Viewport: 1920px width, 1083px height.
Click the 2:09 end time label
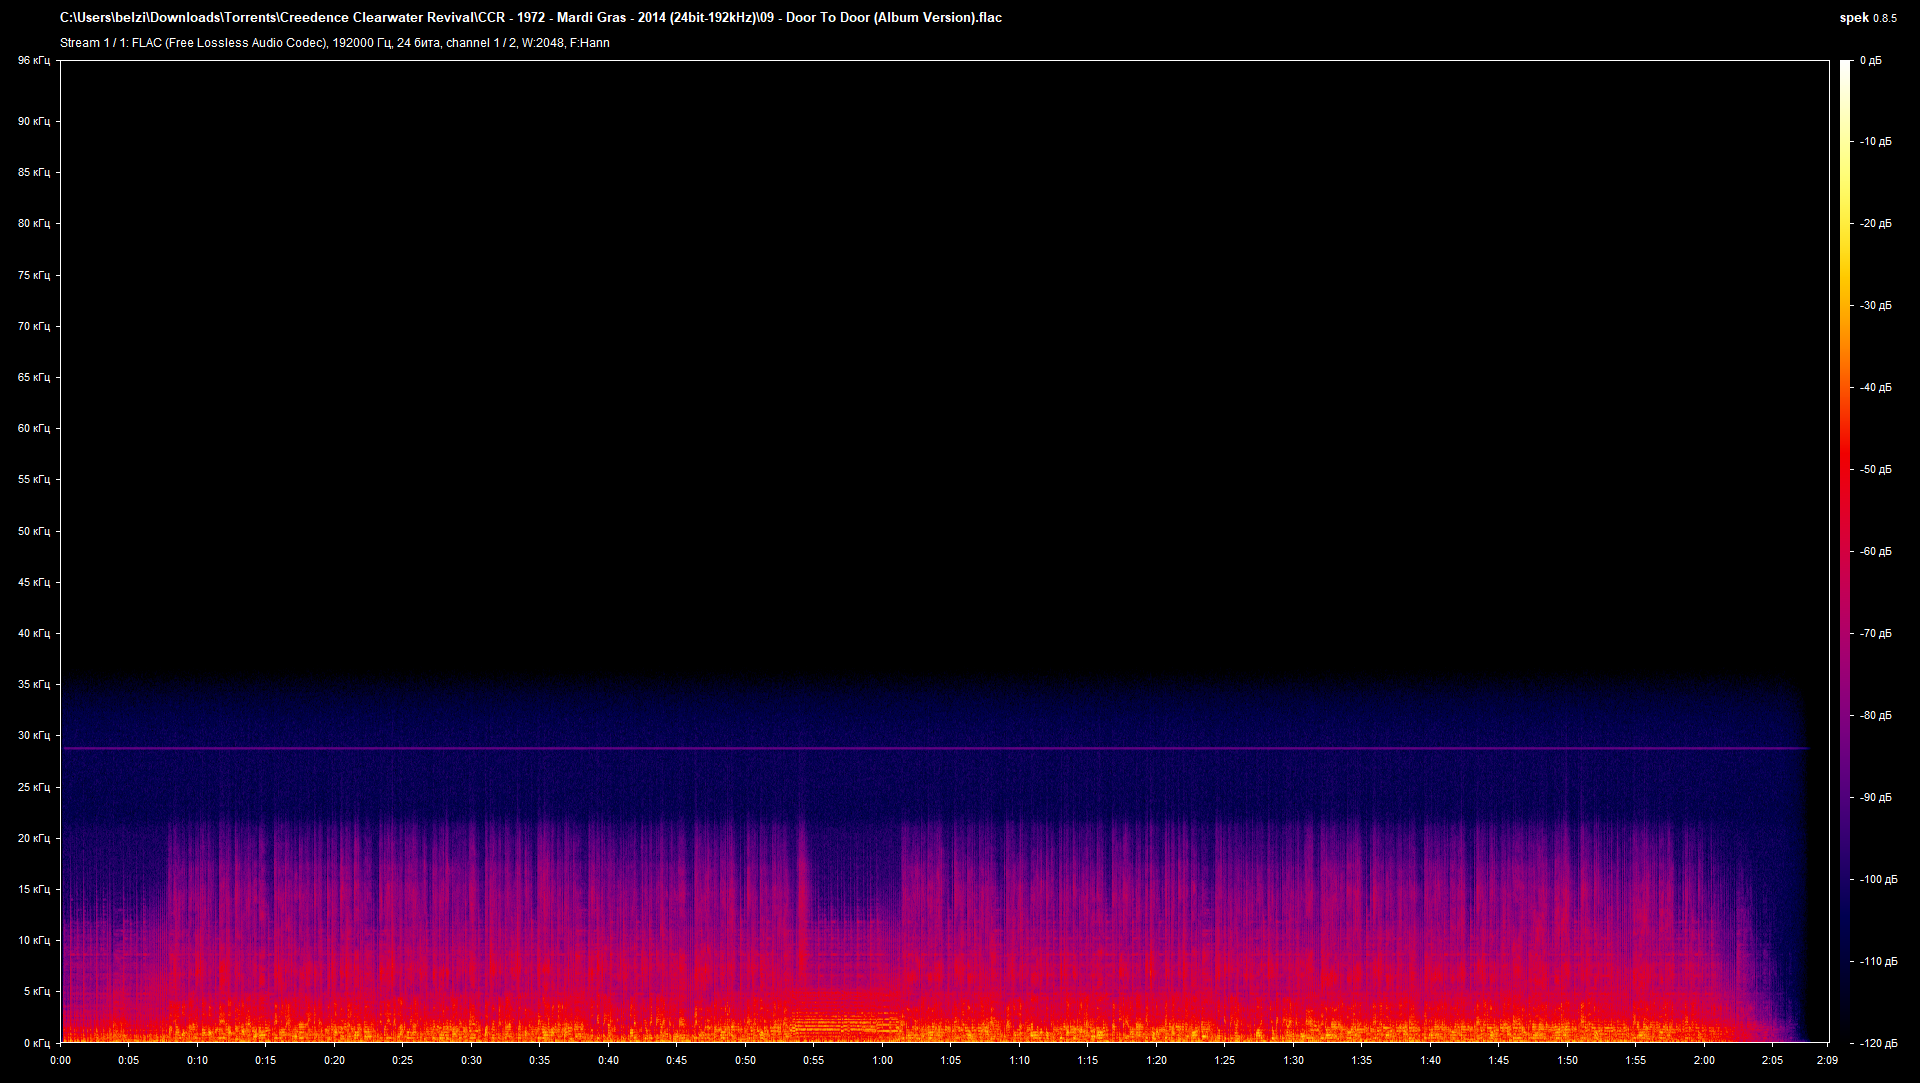coord(1827,1060)
